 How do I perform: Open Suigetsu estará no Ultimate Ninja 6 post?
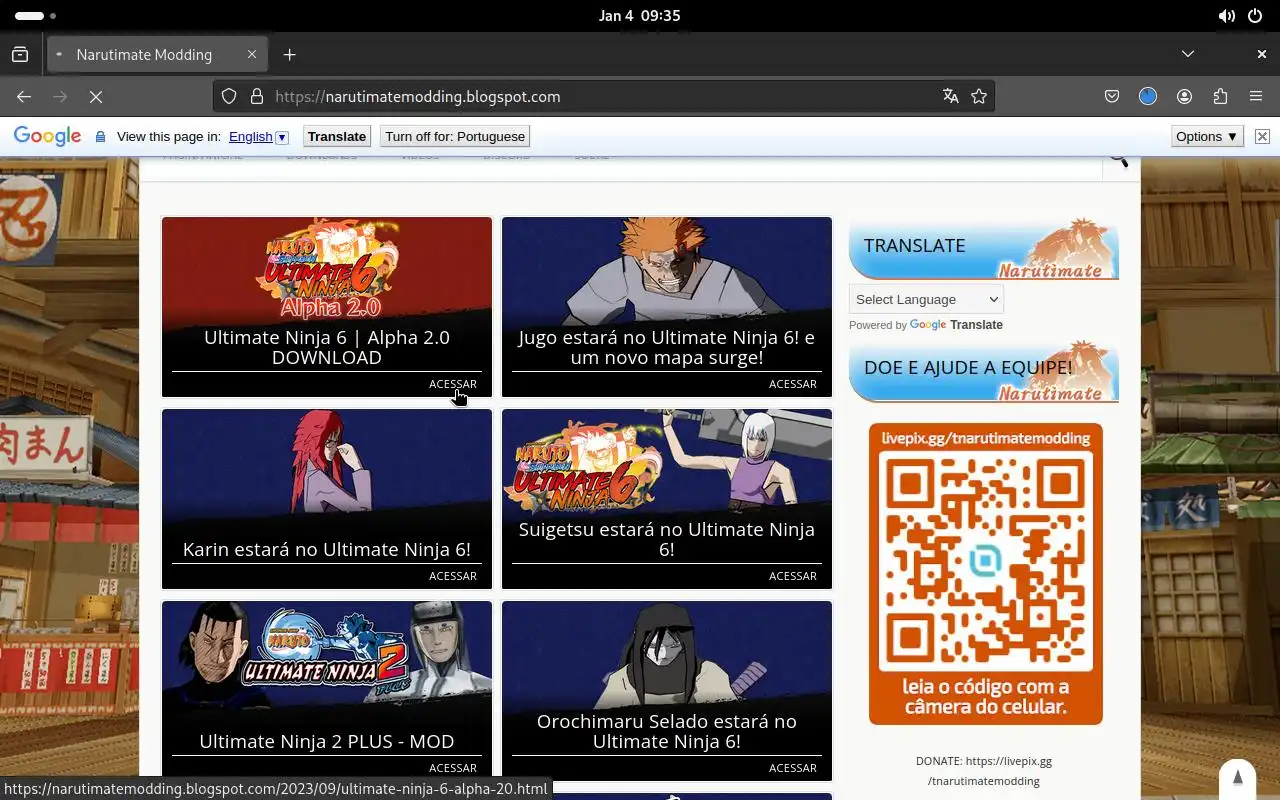pyautogui.click(x=667, y=539)
